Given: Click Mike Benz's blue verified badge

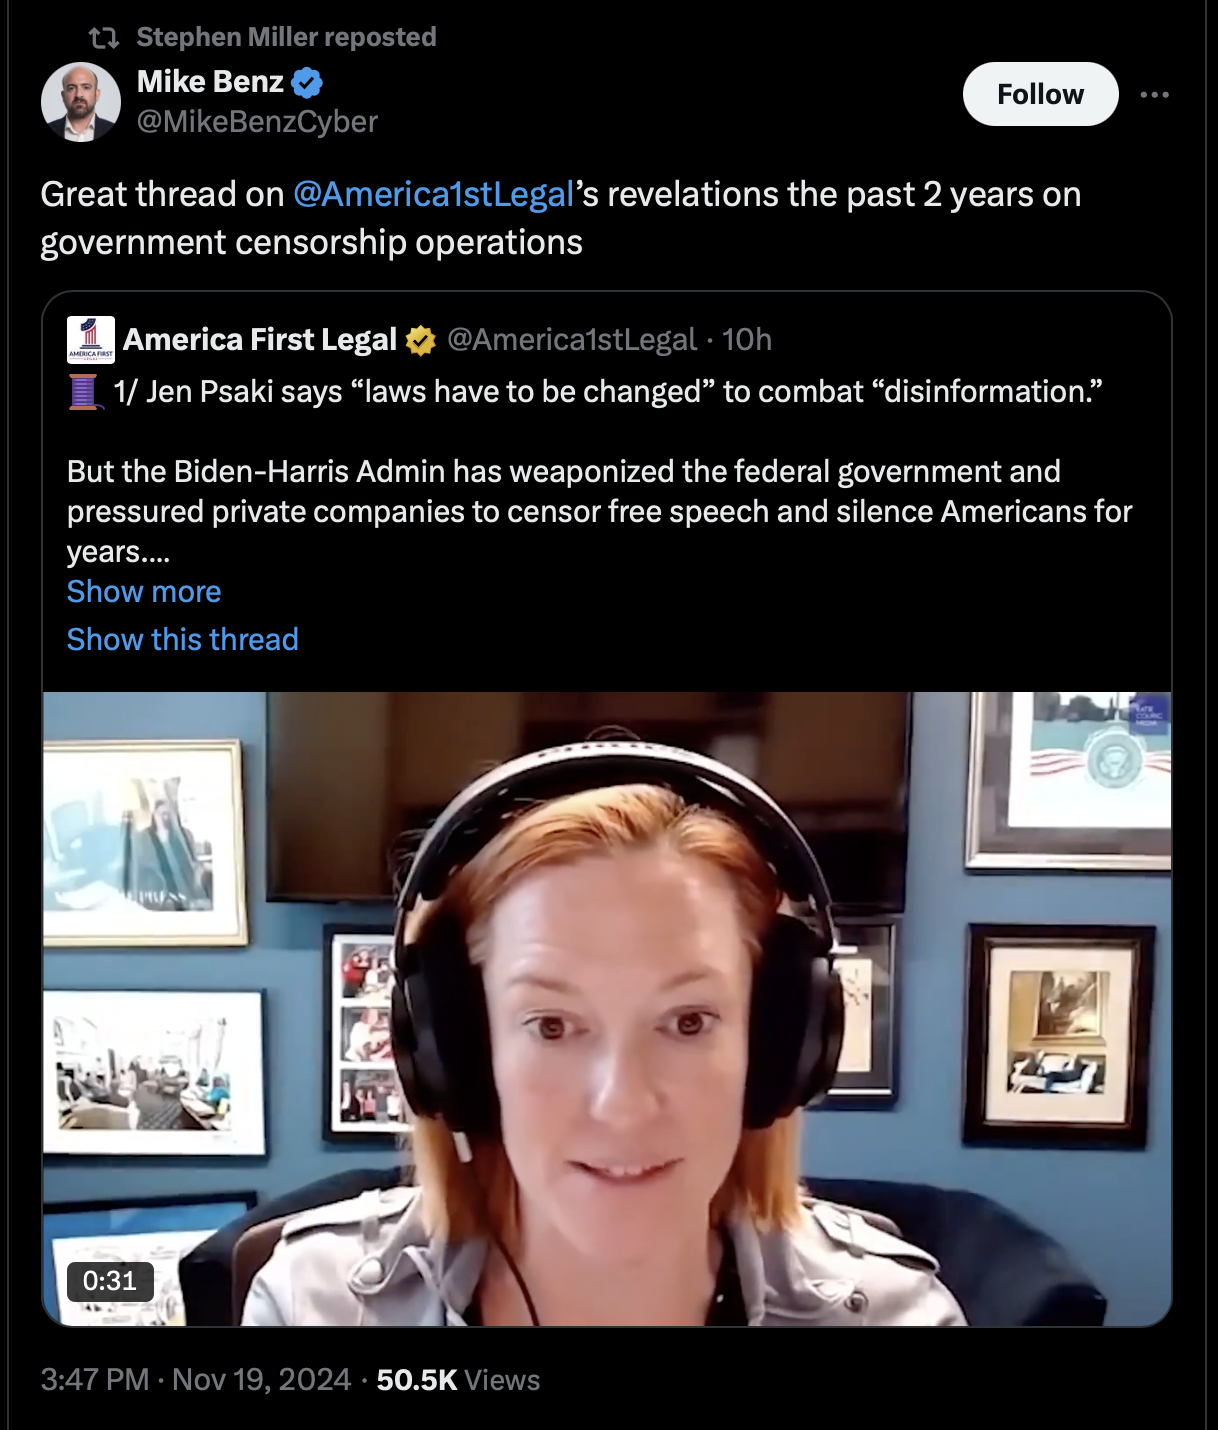Looking at the screenshot, I should click(x=307, y=82).
